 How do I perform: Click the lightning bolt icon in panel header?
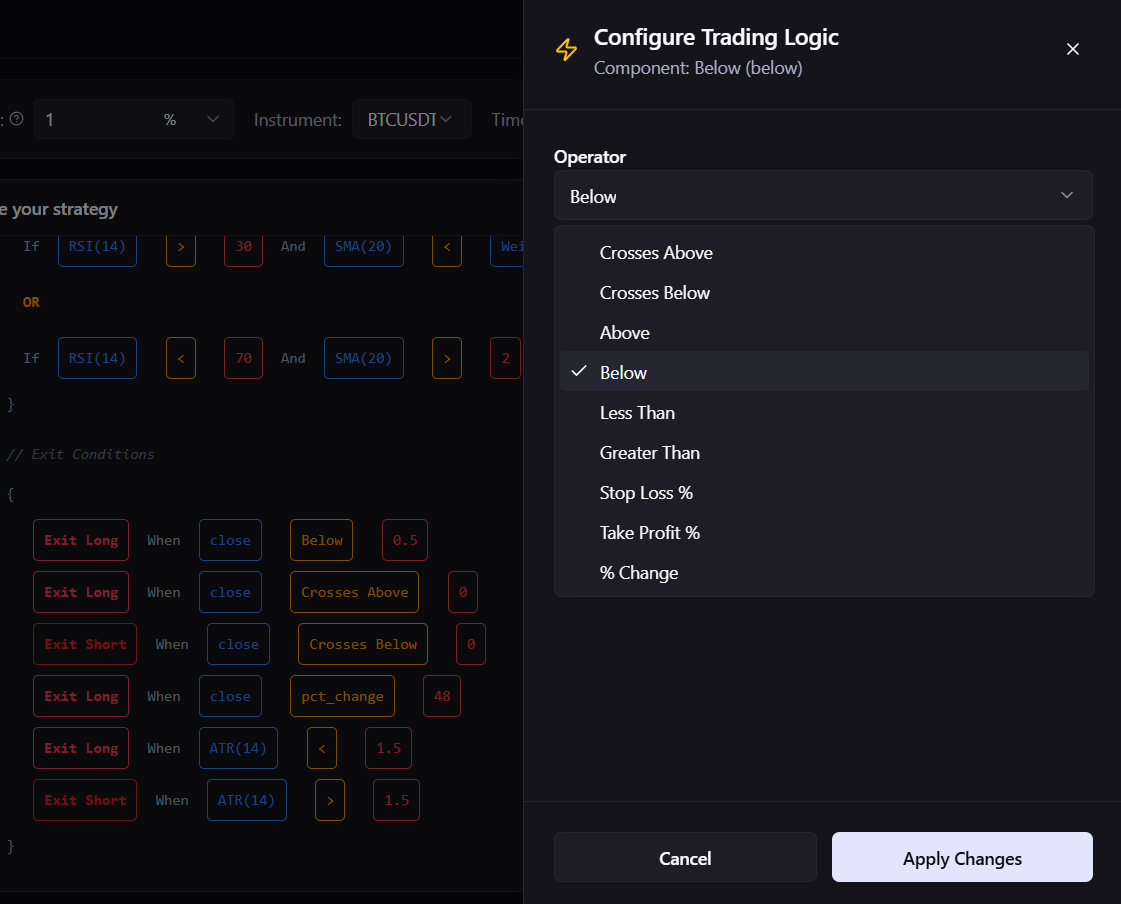point(566,49)
